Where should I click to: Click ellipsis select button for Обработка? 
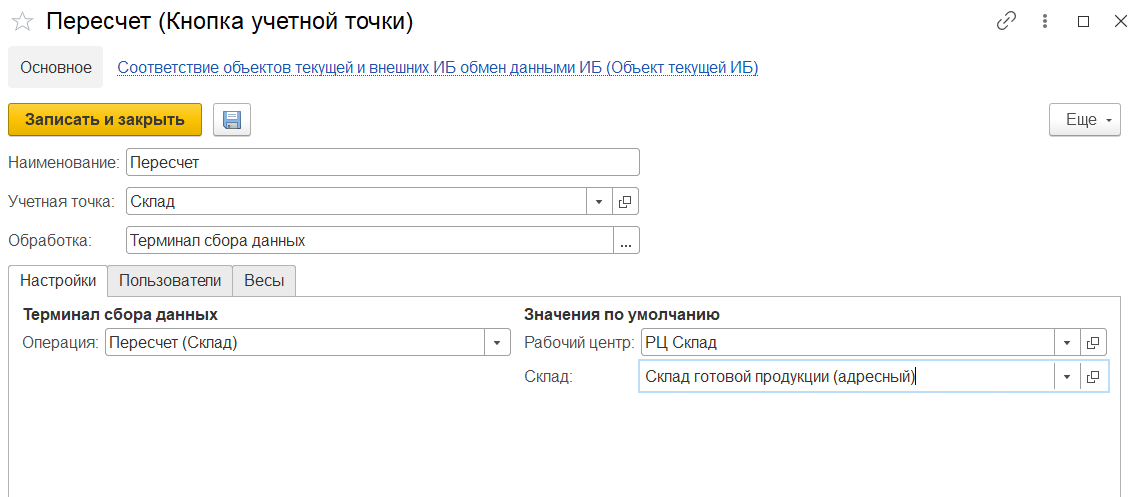pos(625,241)
